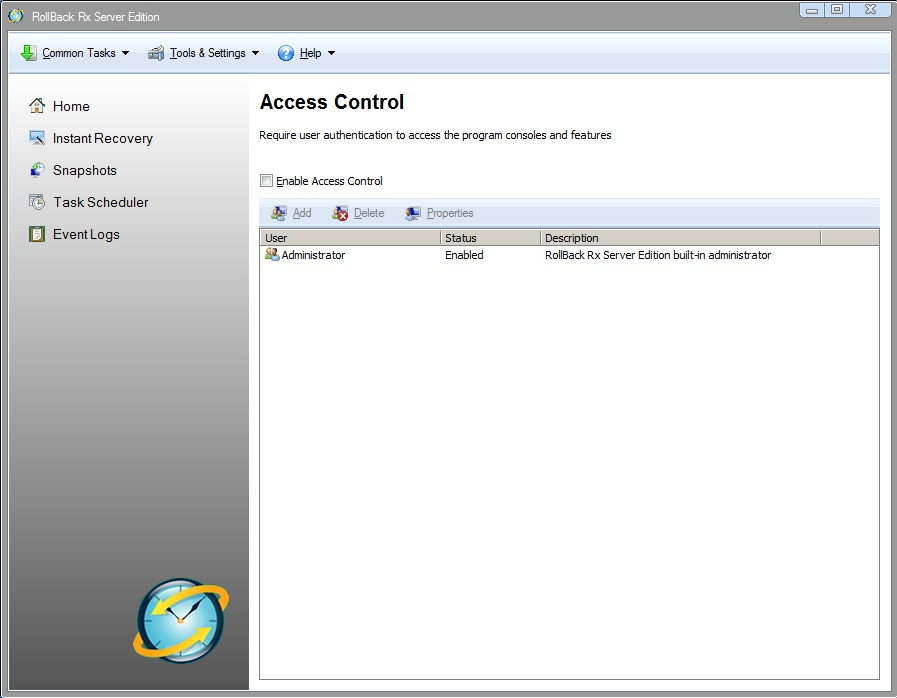This screenshot has height=698, width=897.
Task: Expand the Tools & Settings dropdown arrow
Action: coord(255,53)
